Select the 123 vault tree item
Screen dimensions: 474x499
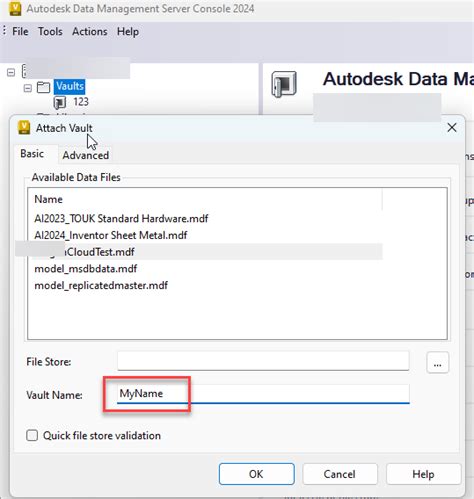click(x=81, y=102)
